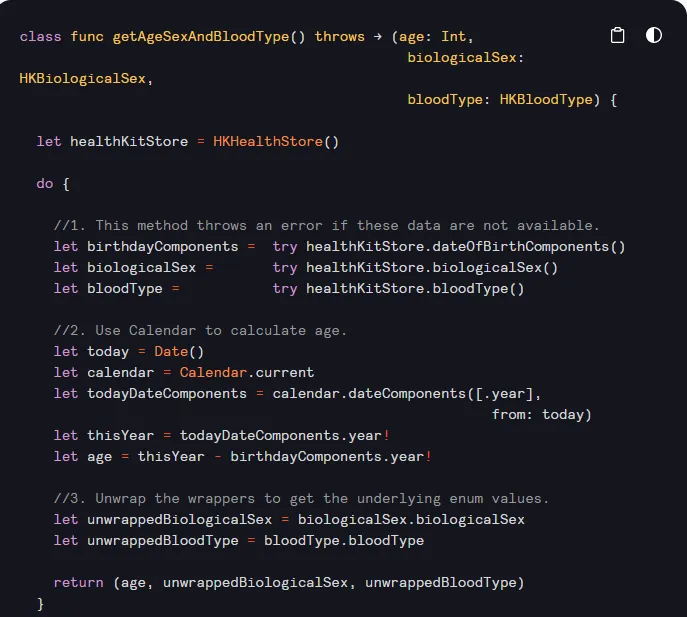Click the 'throws' keyword in signature
687x617 pixels.
point(340,36)
